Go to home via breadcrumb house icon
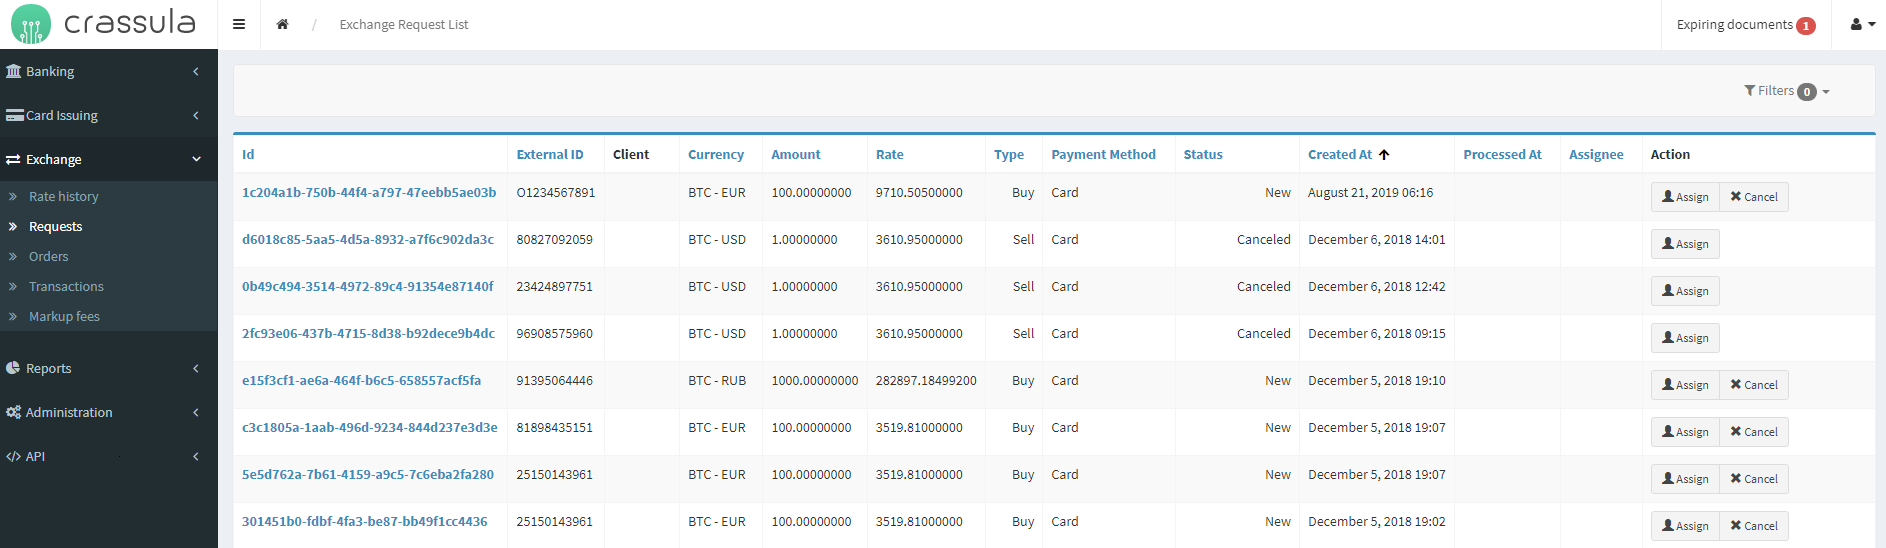This screenshot has width=1886, height=548. pos(283,24)
